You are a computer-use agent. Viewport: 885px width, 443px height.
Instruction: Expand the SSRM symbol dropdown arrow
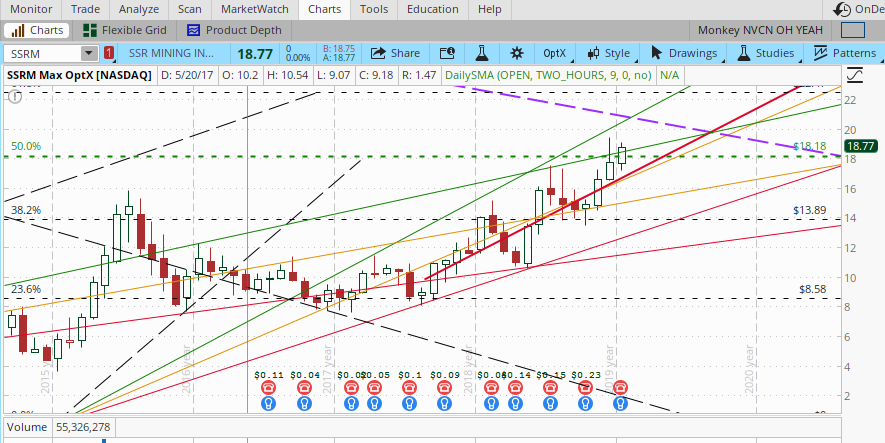click(89, 53)
